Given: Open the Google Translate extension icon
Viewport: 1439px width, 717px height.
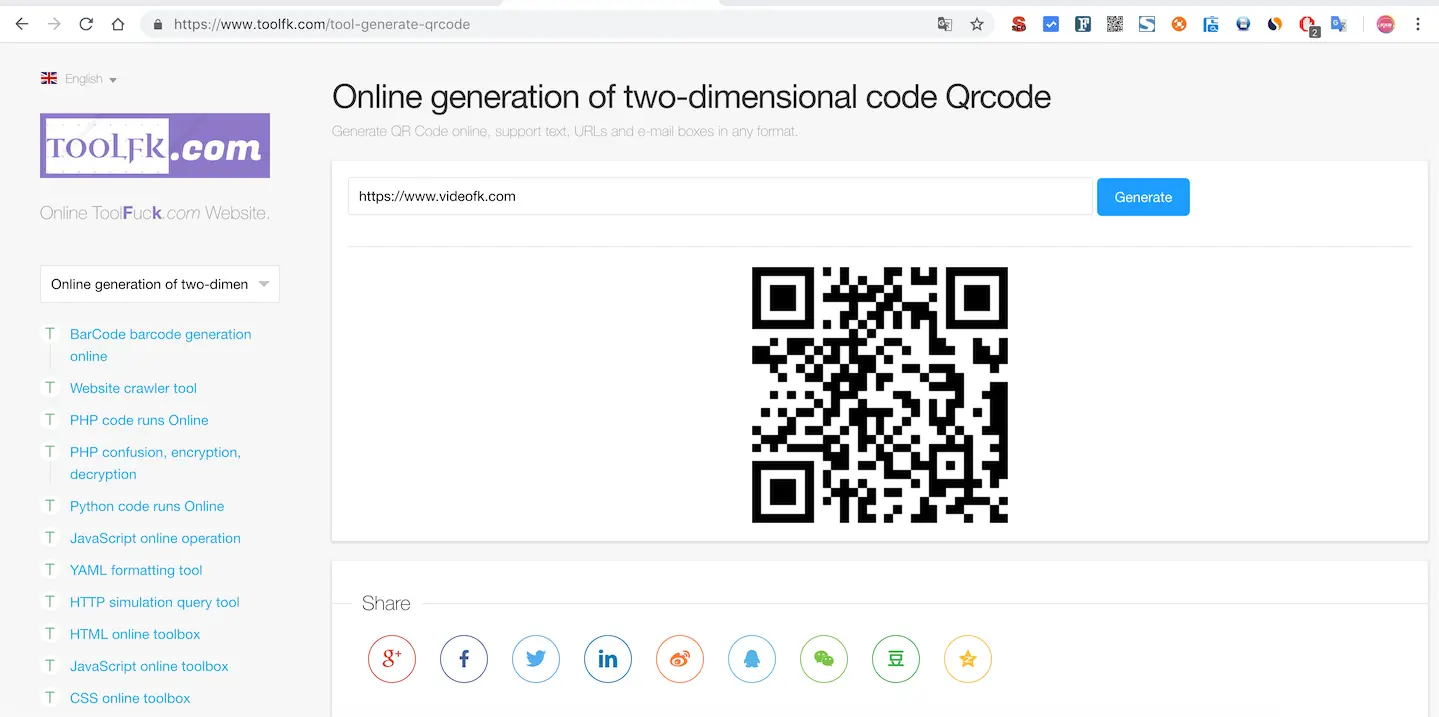Looking at the screenshot, I should (944, 23).
